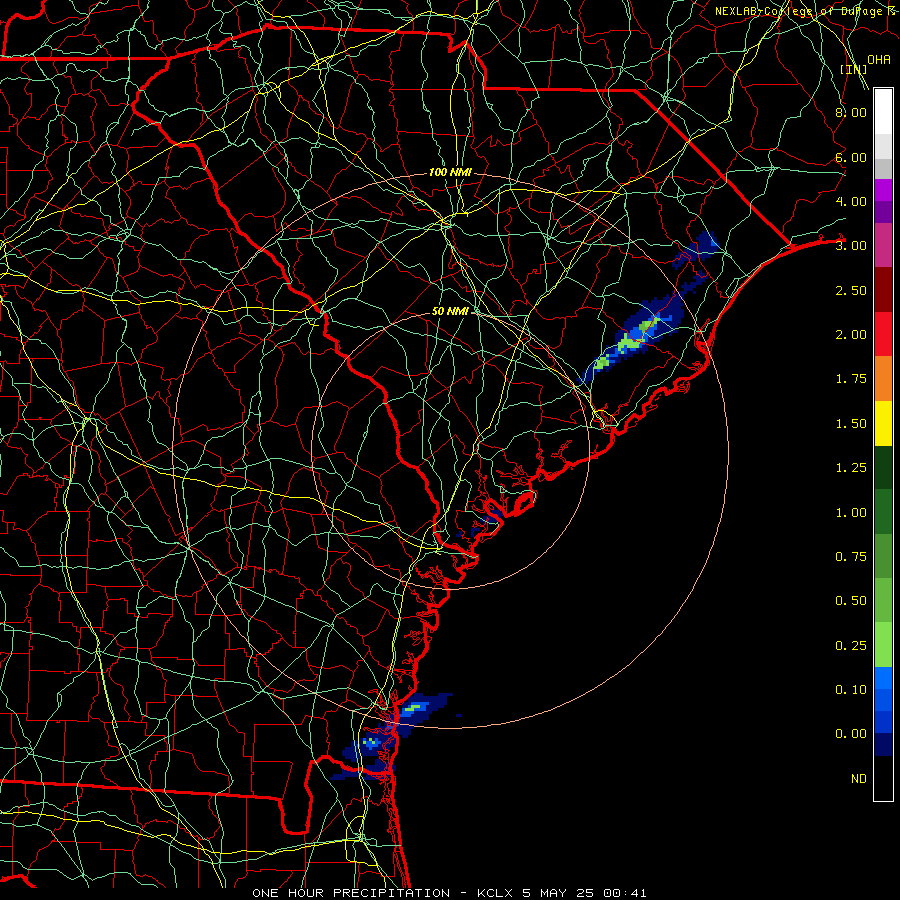
Task: Pick the light green swatch near 0.50
Action: tap(883, 601)
